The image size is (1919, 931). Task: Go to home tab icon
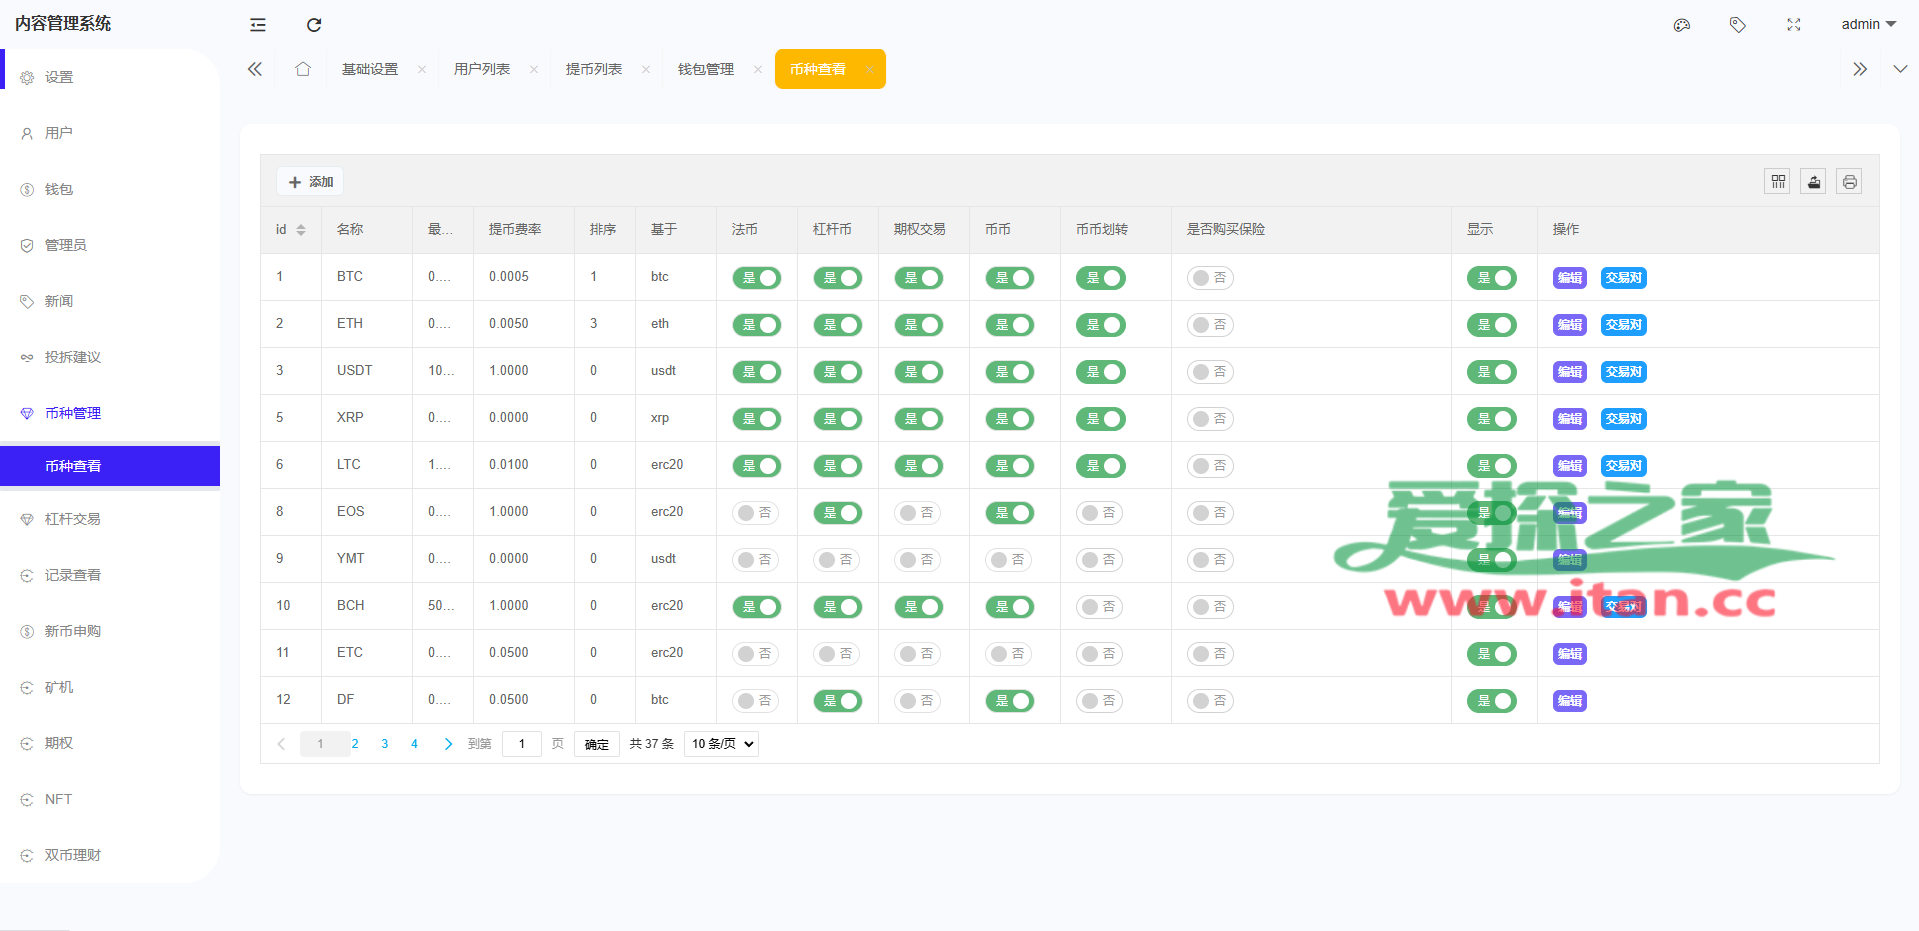303,69
